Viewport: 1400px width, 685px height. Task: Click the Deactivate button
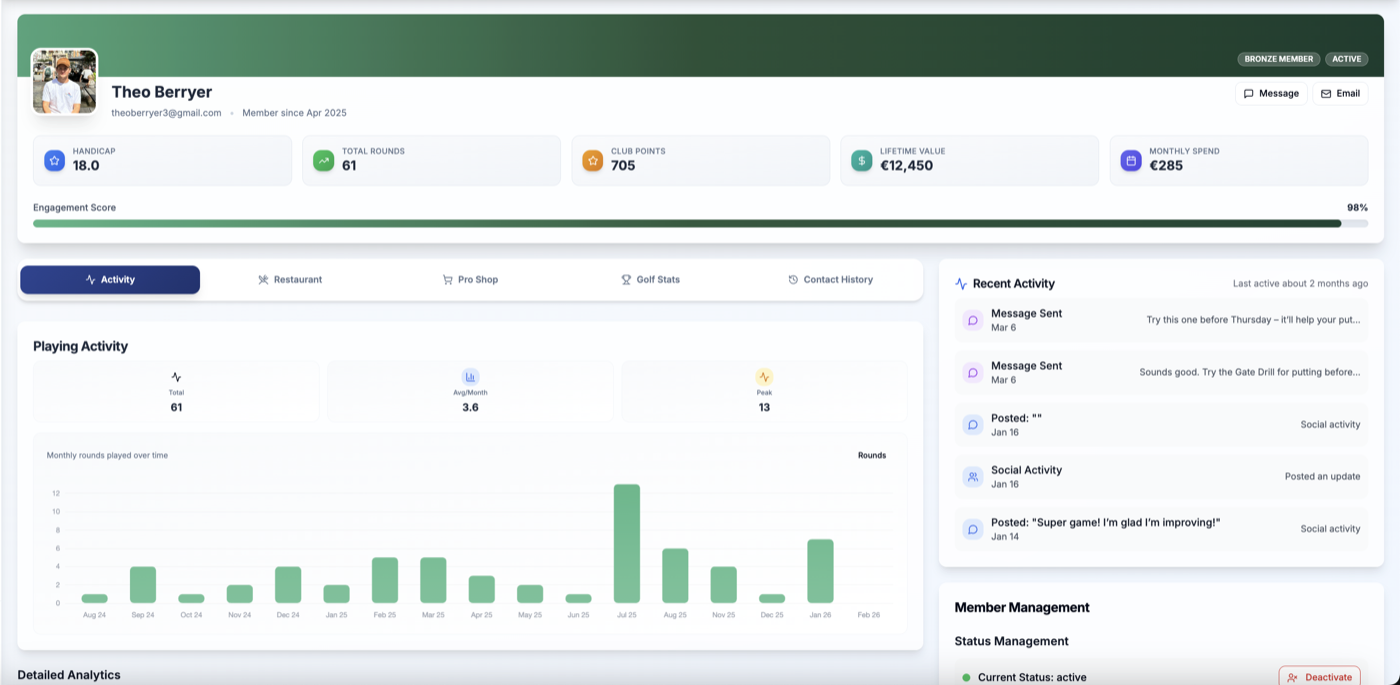(x=1319, y=676)
